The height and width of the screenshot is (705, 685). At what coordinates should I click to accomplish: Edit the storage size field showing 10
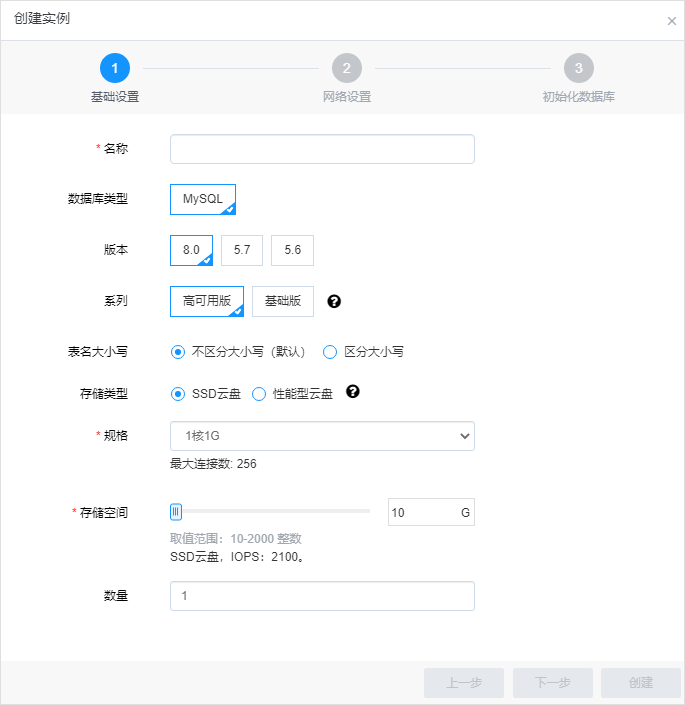[x=431, y=512]
